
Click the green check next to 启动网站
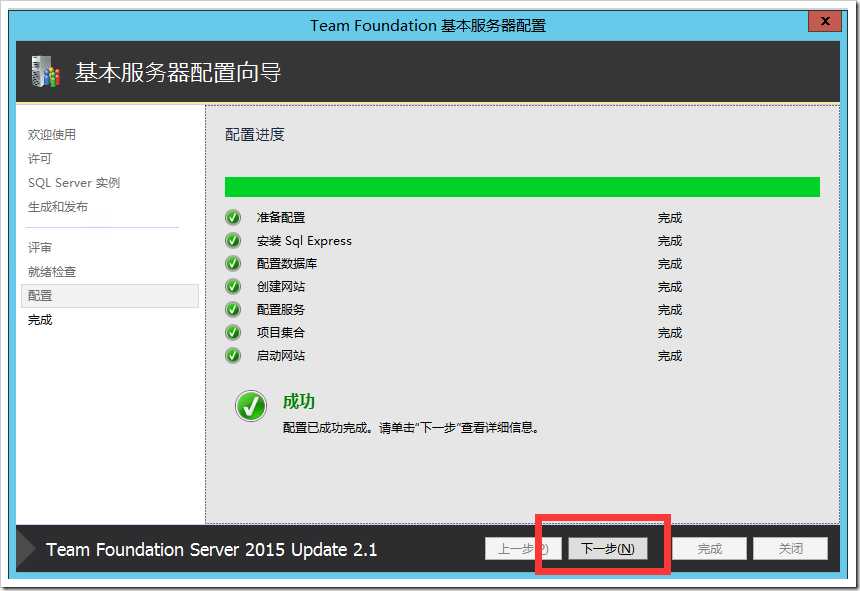[233, 356]
